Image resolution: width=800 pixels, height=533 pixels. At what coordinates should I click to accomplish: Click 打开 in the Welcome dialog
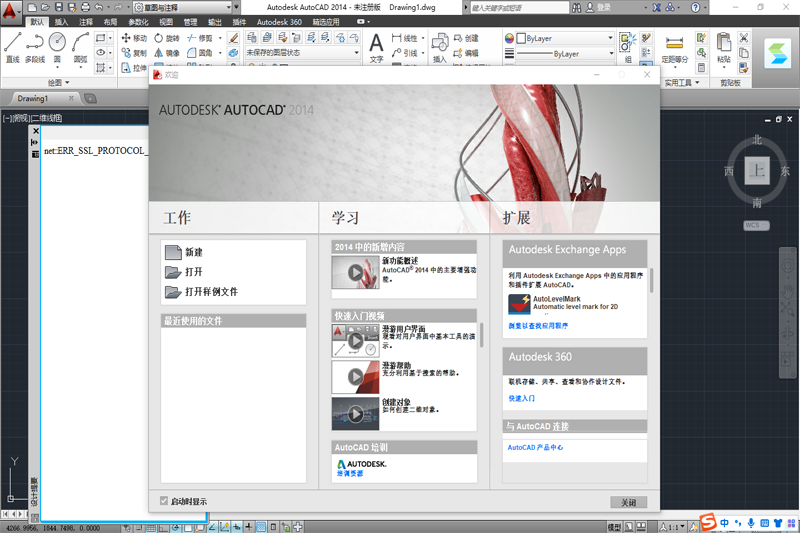pos(184,272)
